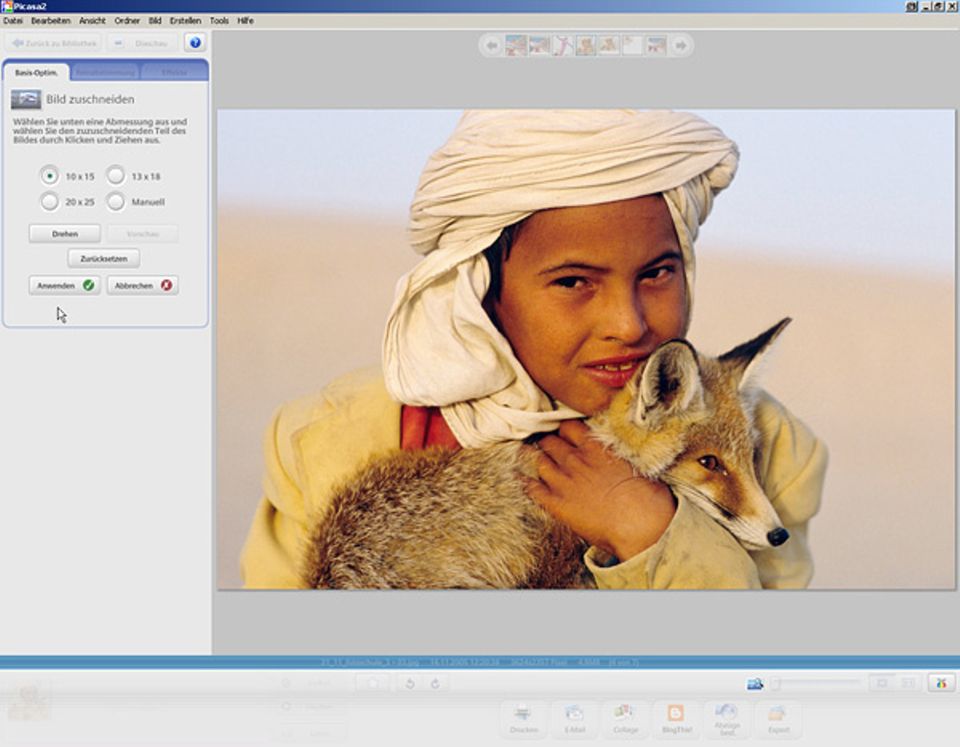This screenshot has width=960, height=747.
Task: Click the Bild zuschneiden crop icon
Action: tap(26, 99)
